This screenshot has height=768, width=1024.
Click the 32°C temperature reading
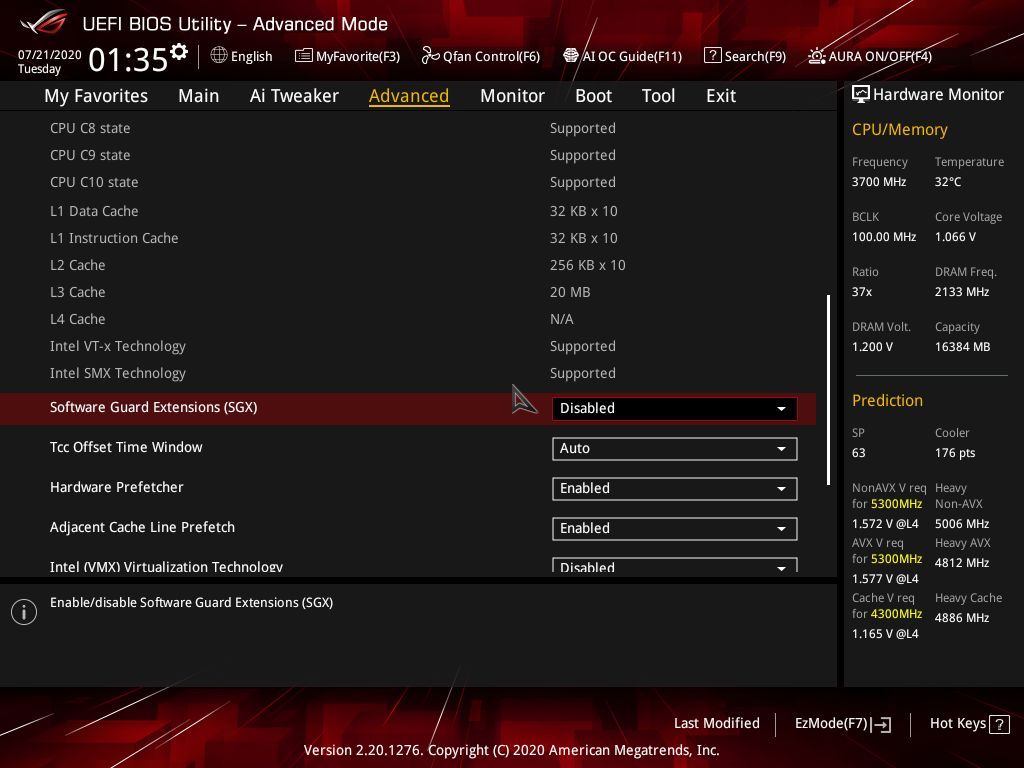(948, 182)
